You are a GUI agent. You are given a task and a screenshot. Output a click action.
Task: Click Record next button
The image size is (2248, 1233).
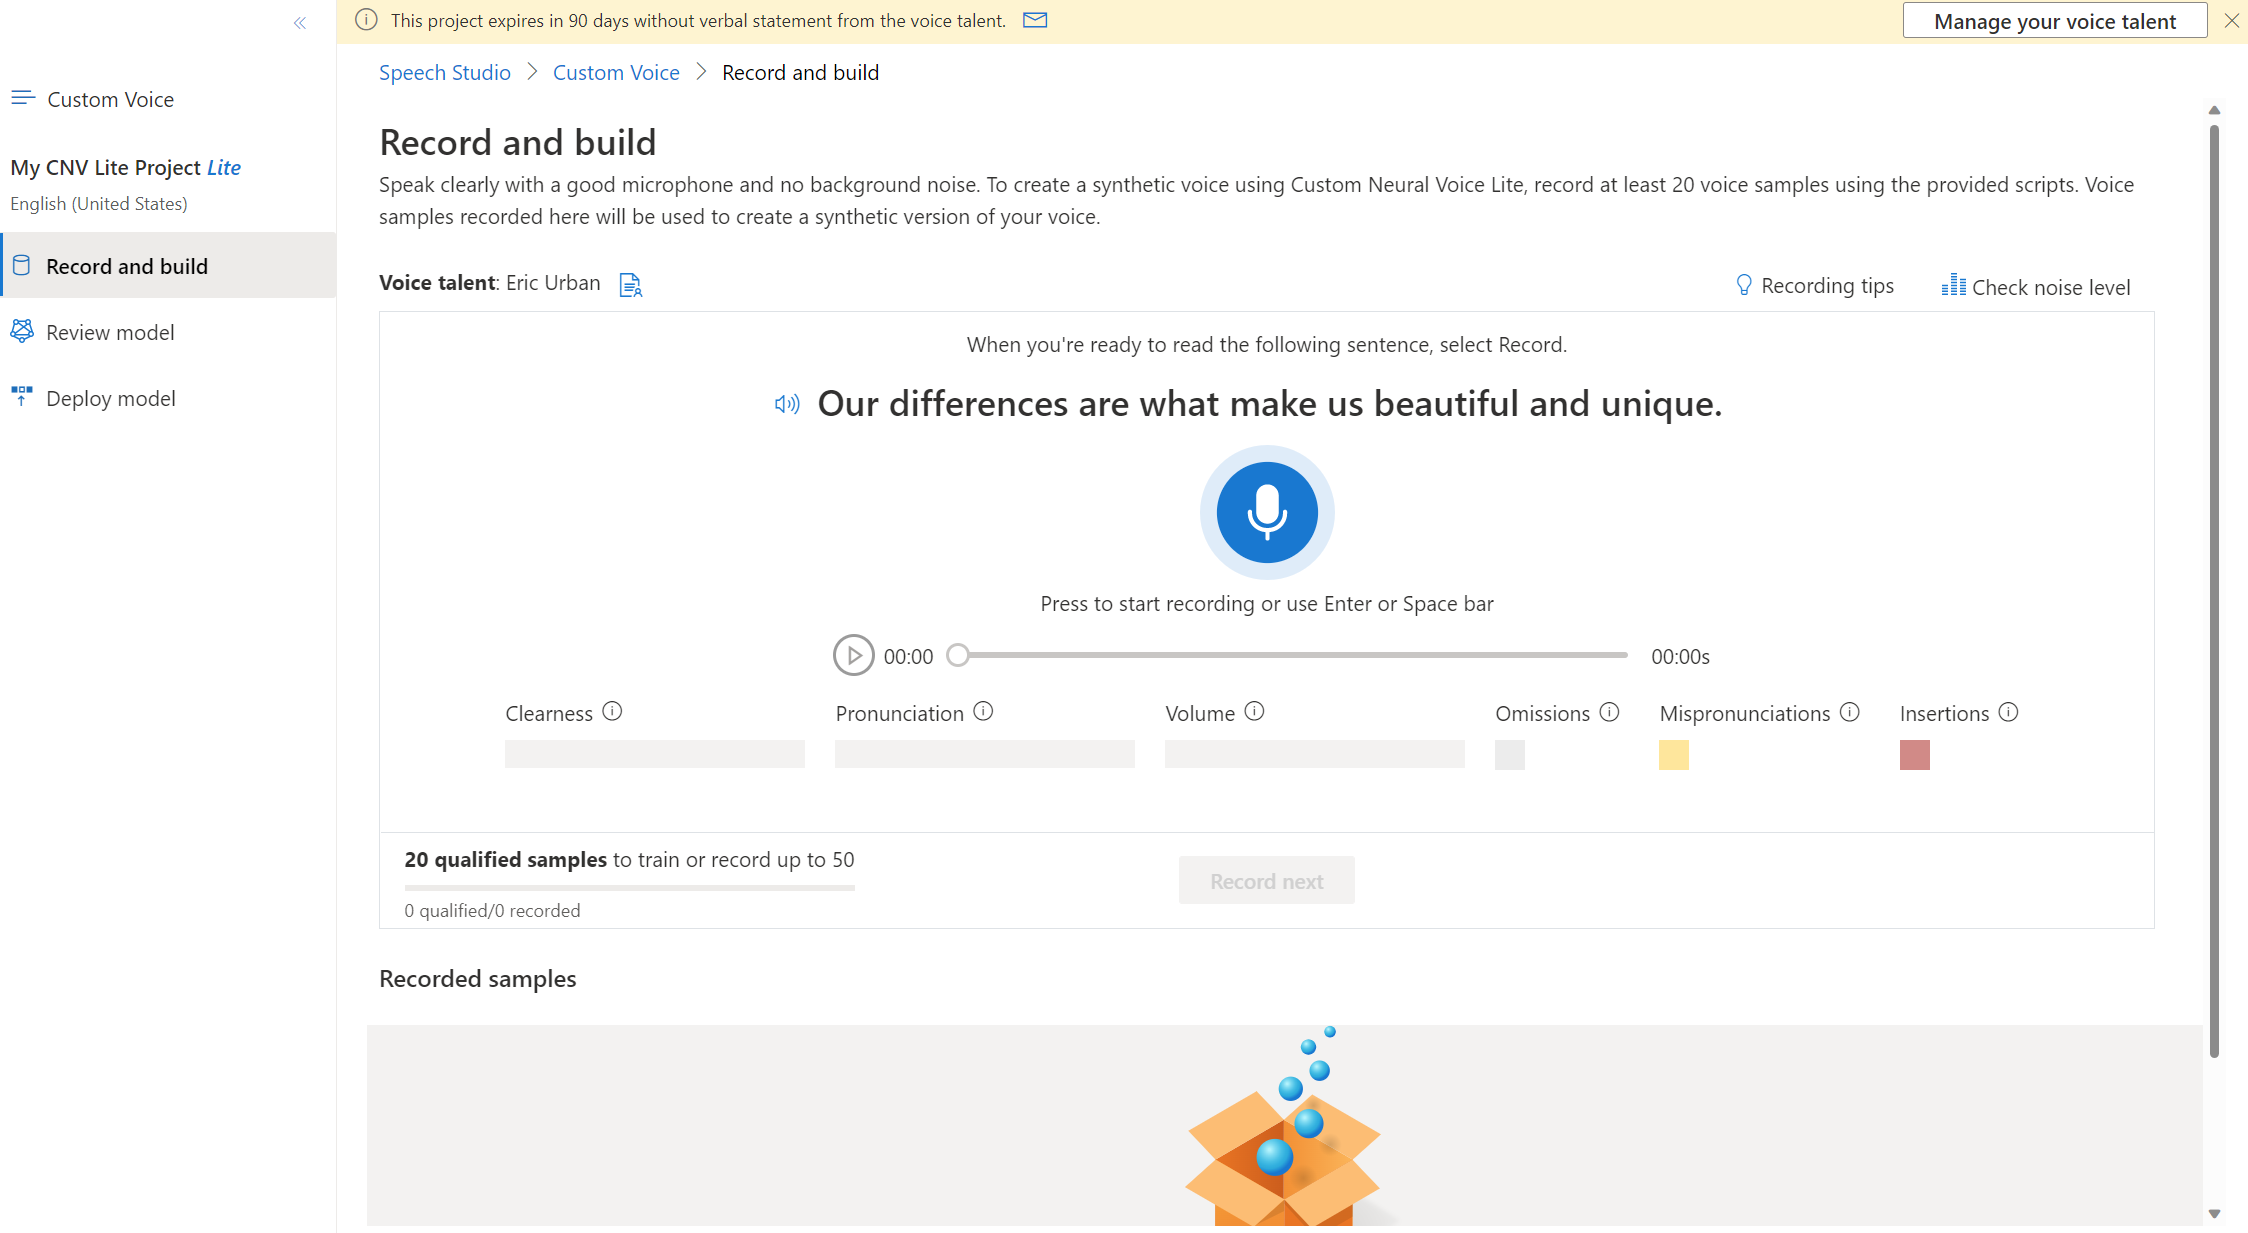pyautogui.click(x=1266, y=881)
